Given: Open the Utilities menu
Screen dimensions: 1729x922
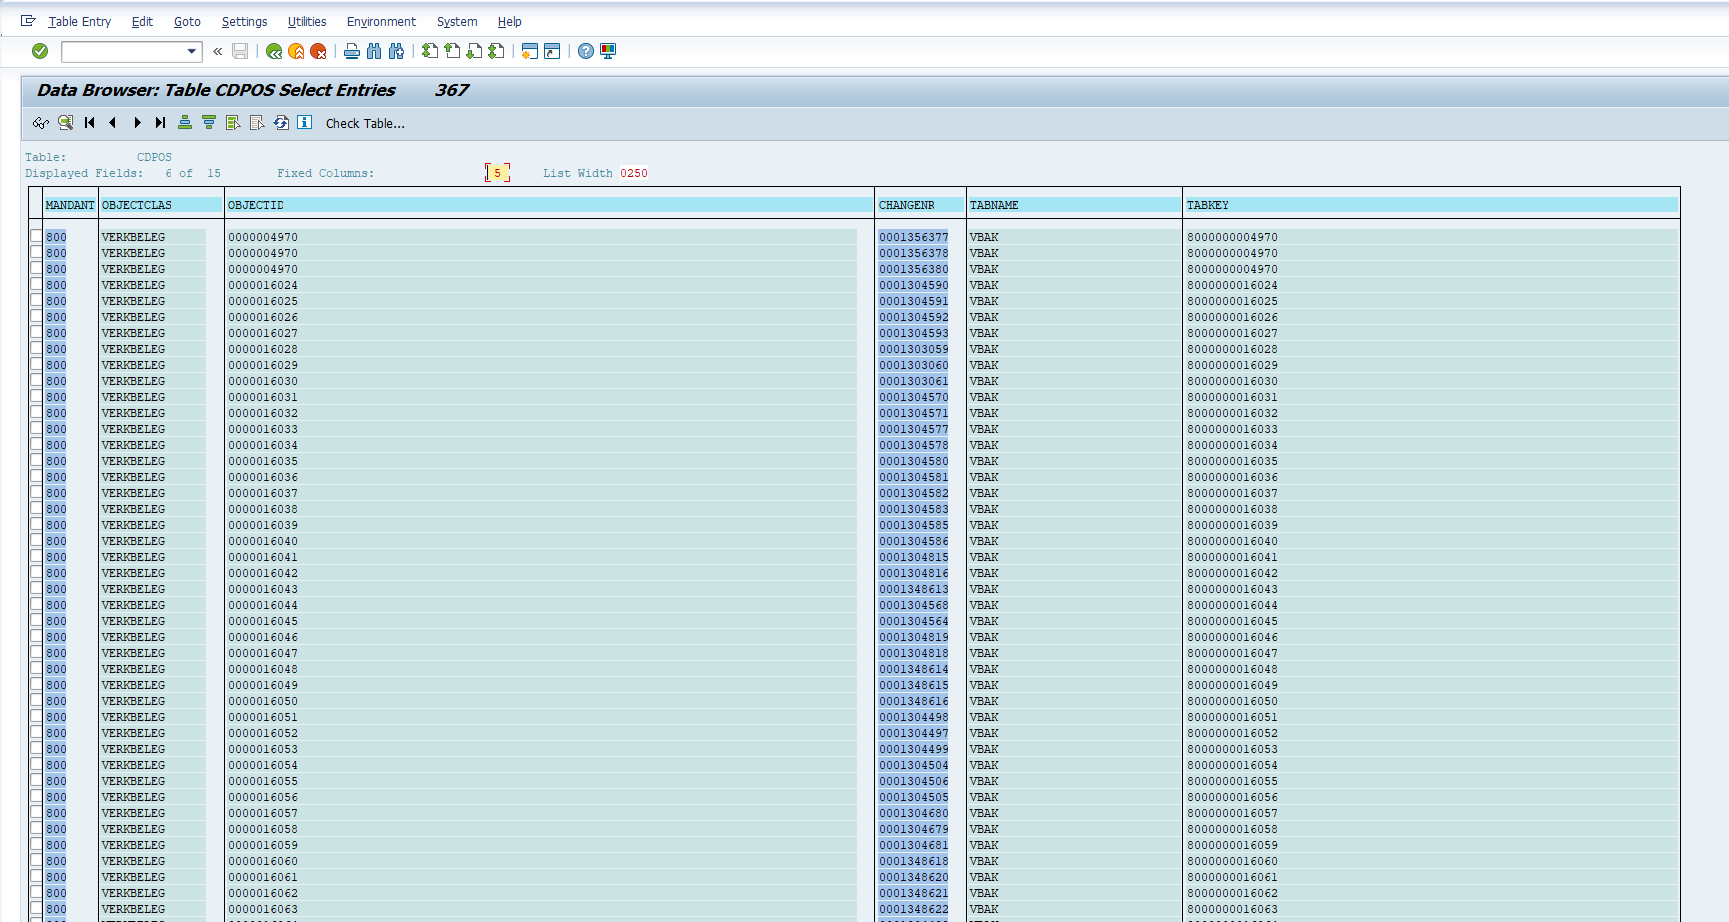Looking at the screenshot, I should coord(307,22).
